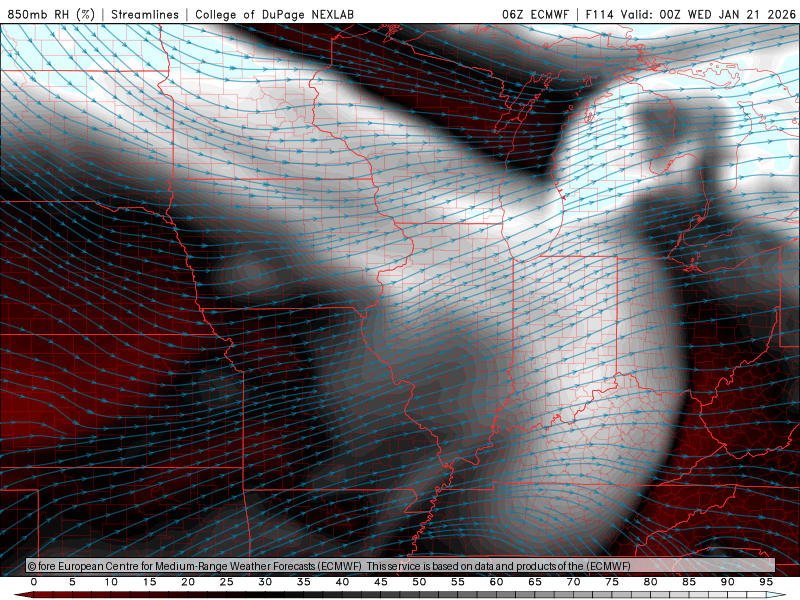Image resolution: width=800 pixels, height=600 pixels.
Task: Select the "10" color scale label
Action: [x=111, y=582]
